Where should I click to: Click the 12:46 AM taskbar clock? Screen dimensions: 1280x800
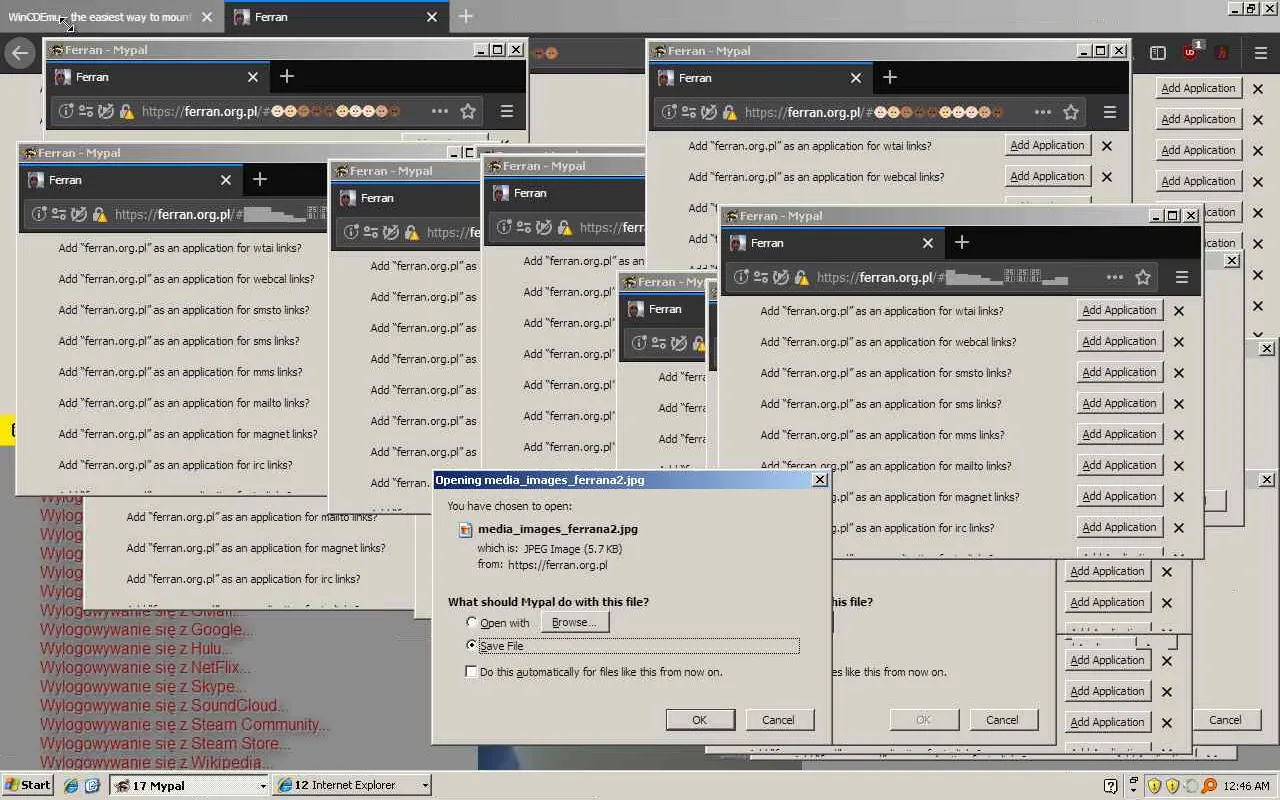pyautogui.click(x=1246, y=785)
